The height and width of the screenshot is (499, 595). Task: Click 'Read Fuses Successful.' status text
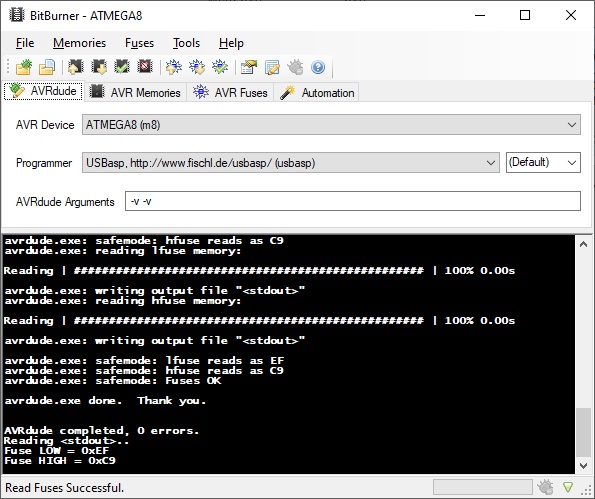pyautogui.click(x=65, y=487)
